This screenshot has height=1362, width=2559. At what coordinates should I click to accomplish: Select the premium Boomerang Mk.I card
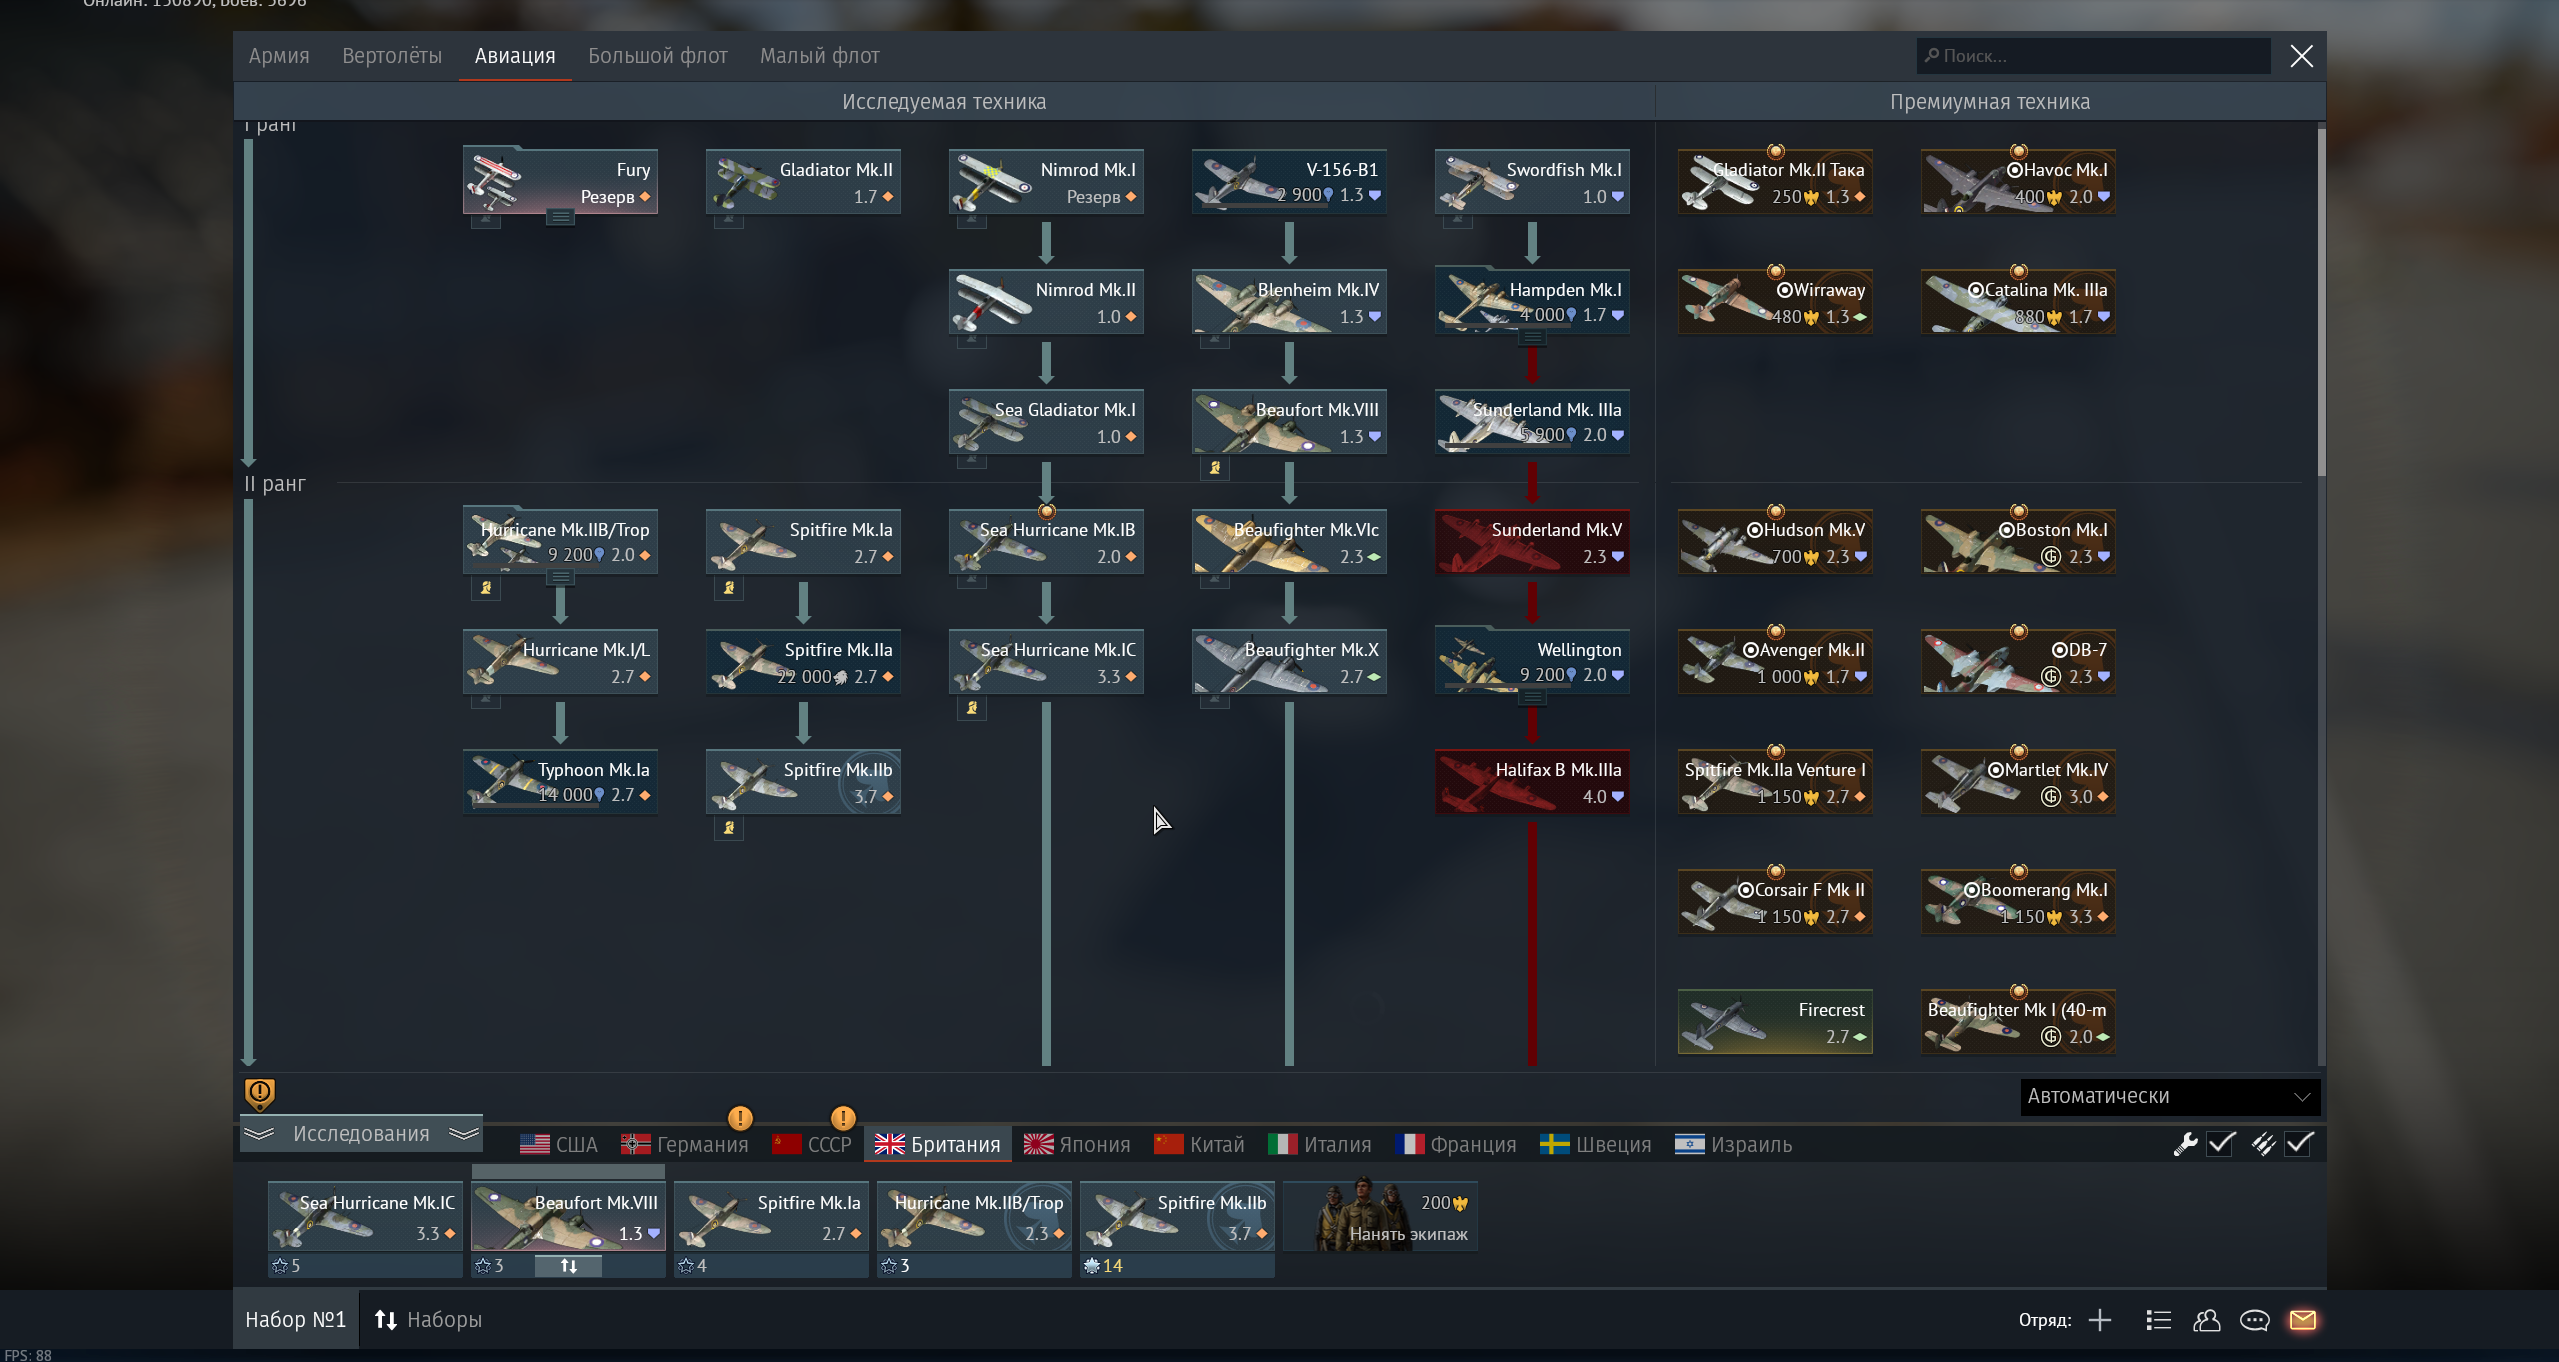click(x=2018, y=901)
